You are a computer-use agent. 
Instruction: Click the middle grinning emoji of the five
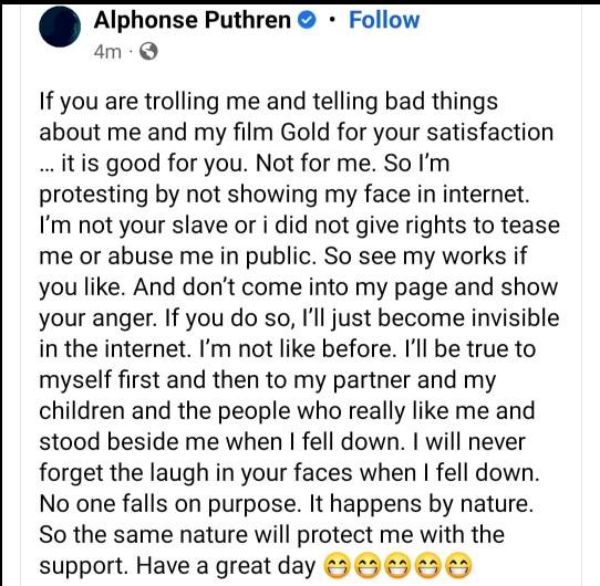(400, 566)
